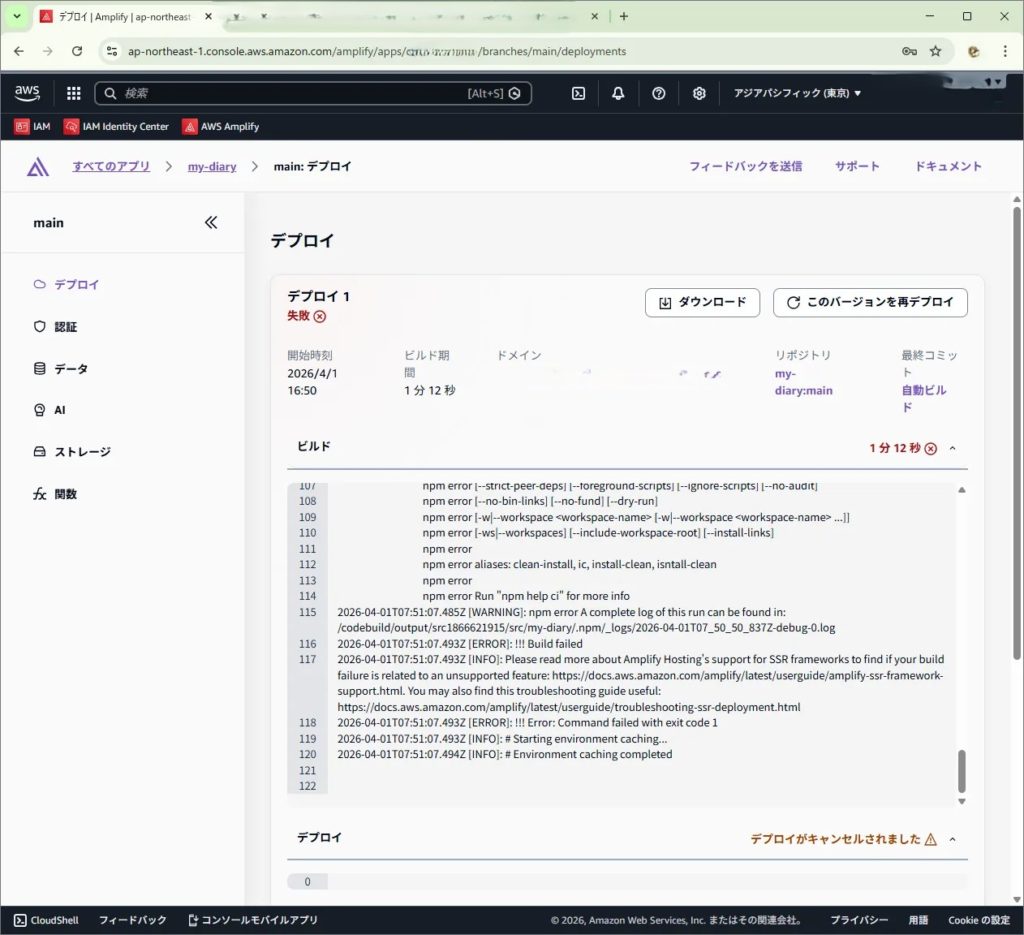This screenshot has height=935, width=1024.
Task: Select ストレージ in the sidebar
Action: coord(82,452)
